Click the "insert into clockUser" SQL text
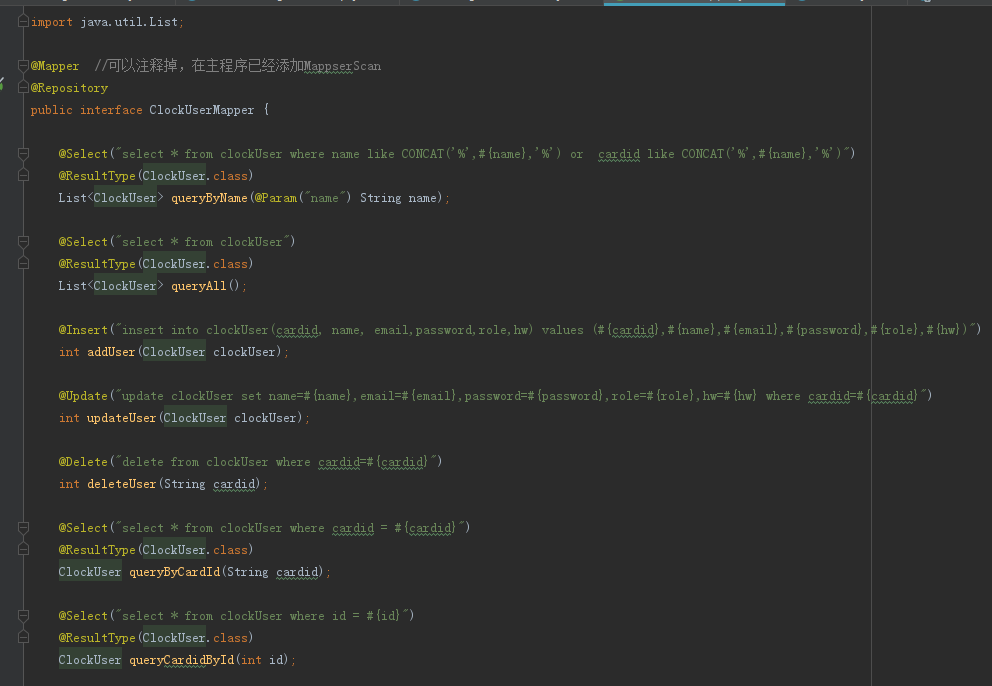 coord(195,330)
